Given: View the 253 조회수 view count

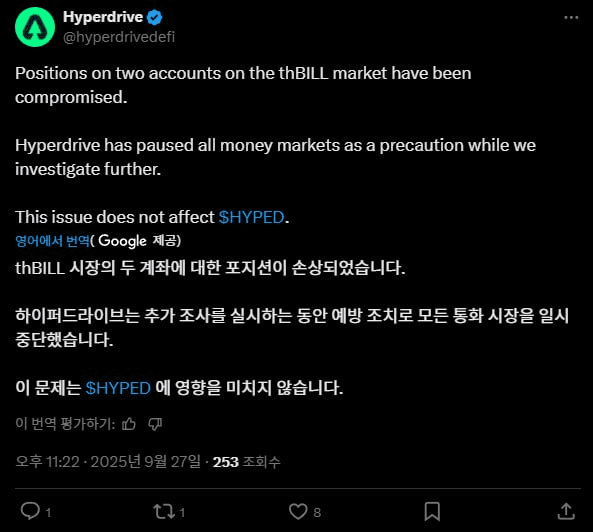Looking at the screenshot, I should coord(246,462).
